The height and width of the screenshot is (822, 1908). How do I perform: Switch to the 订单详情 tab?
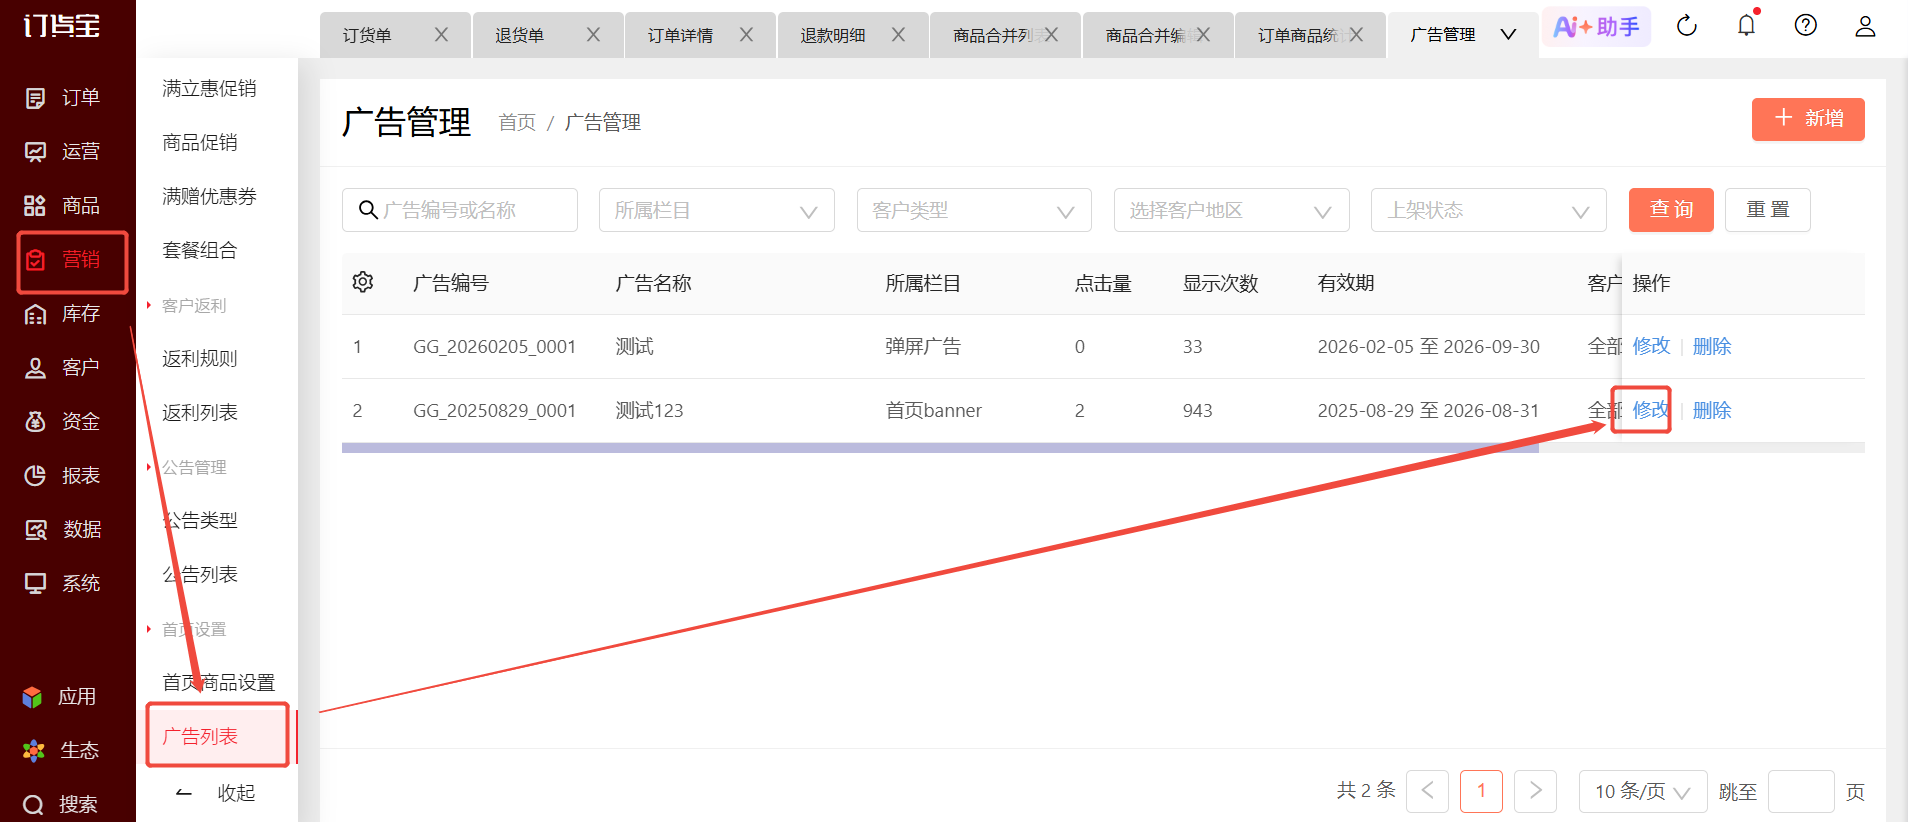point(680,36)
